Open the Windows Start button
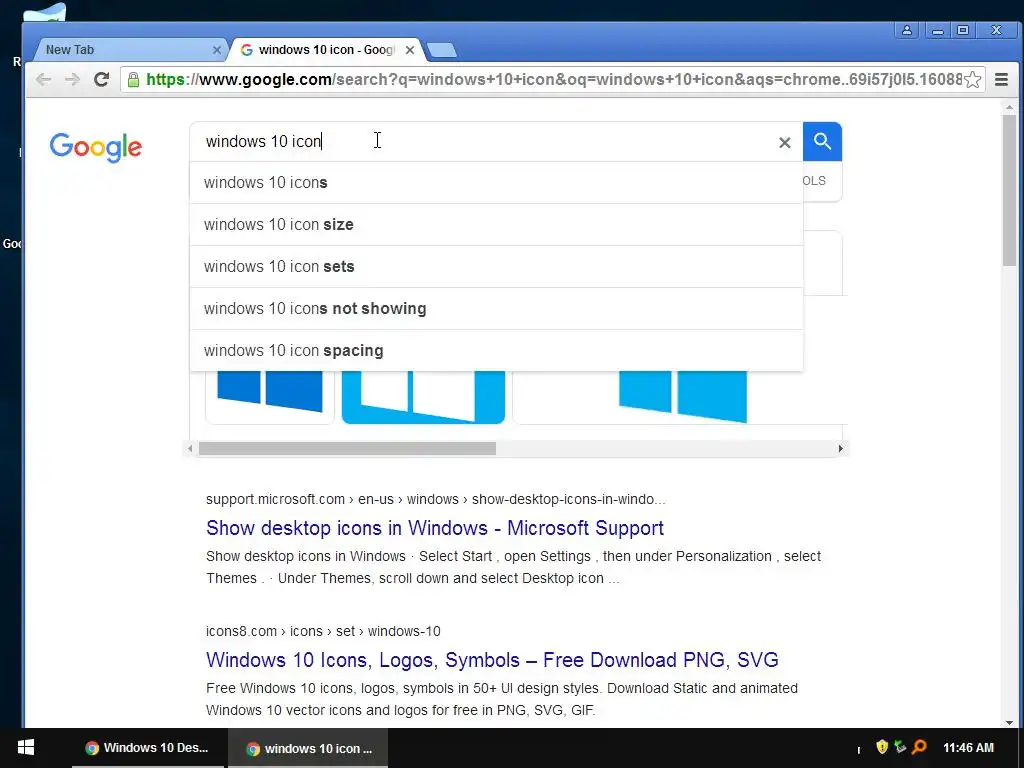This screenshot has width=1024, height=768. tap(25, 748)
